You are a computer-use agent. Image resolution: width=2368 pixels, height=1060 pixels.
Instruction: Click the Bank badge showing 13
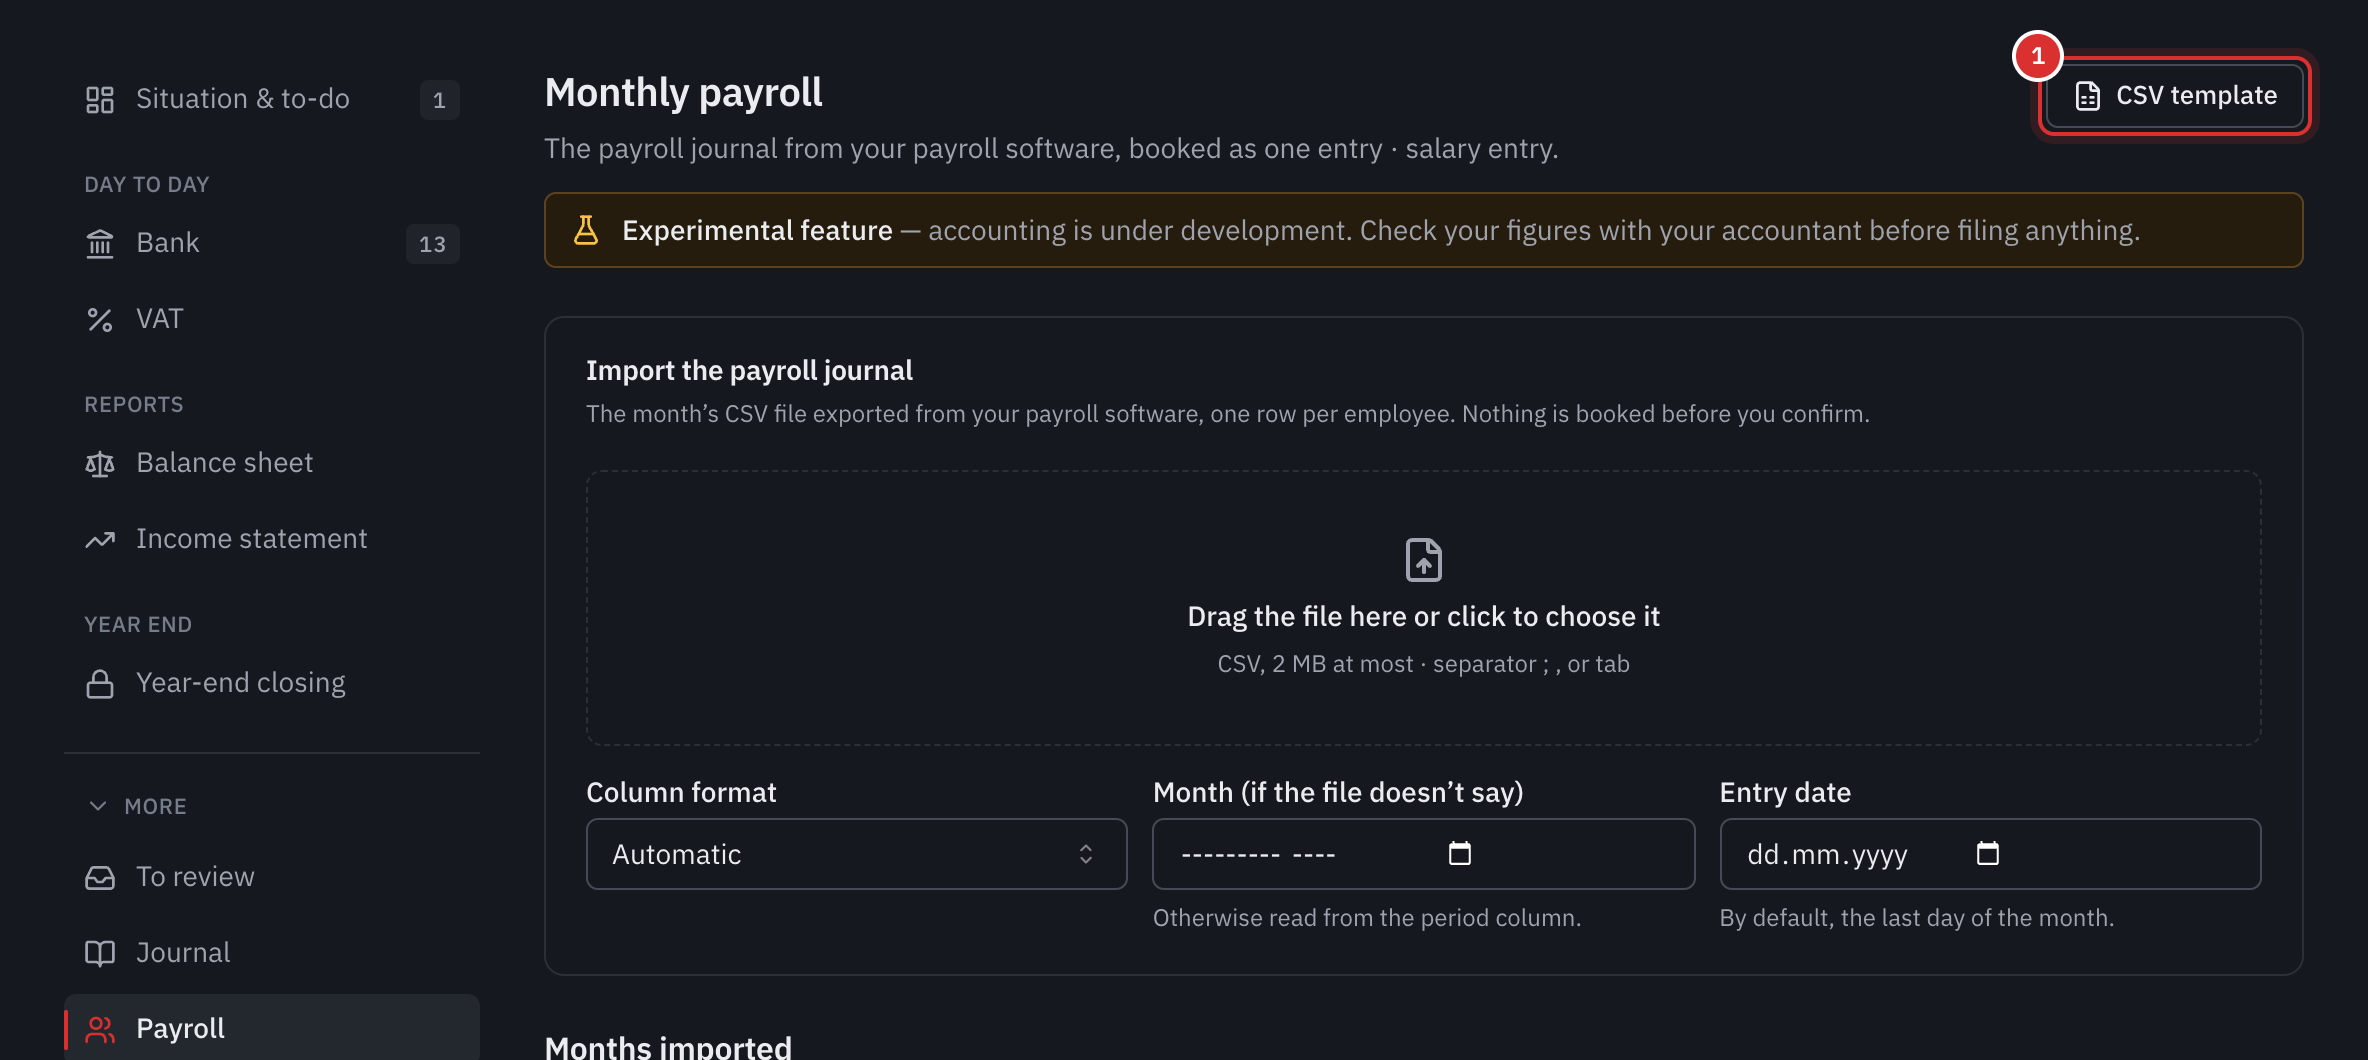pos(433,244)
